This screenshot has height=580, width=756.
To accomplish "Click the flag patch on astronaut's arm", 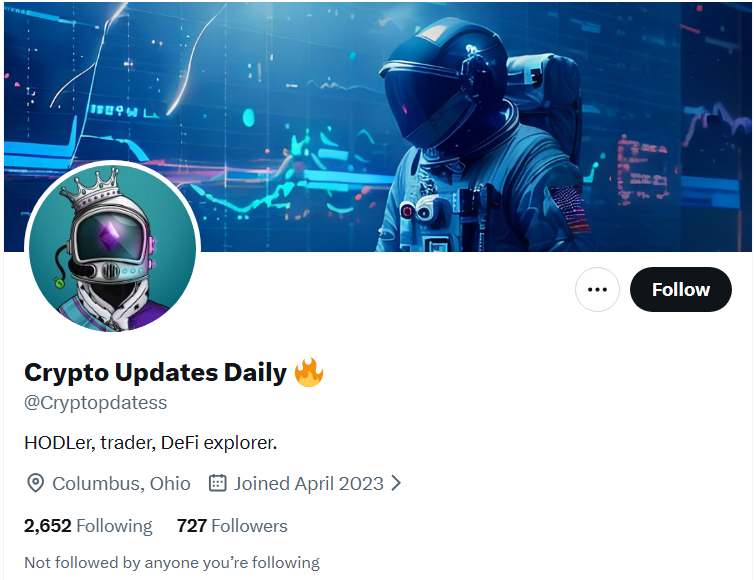I will click(568, 208).
